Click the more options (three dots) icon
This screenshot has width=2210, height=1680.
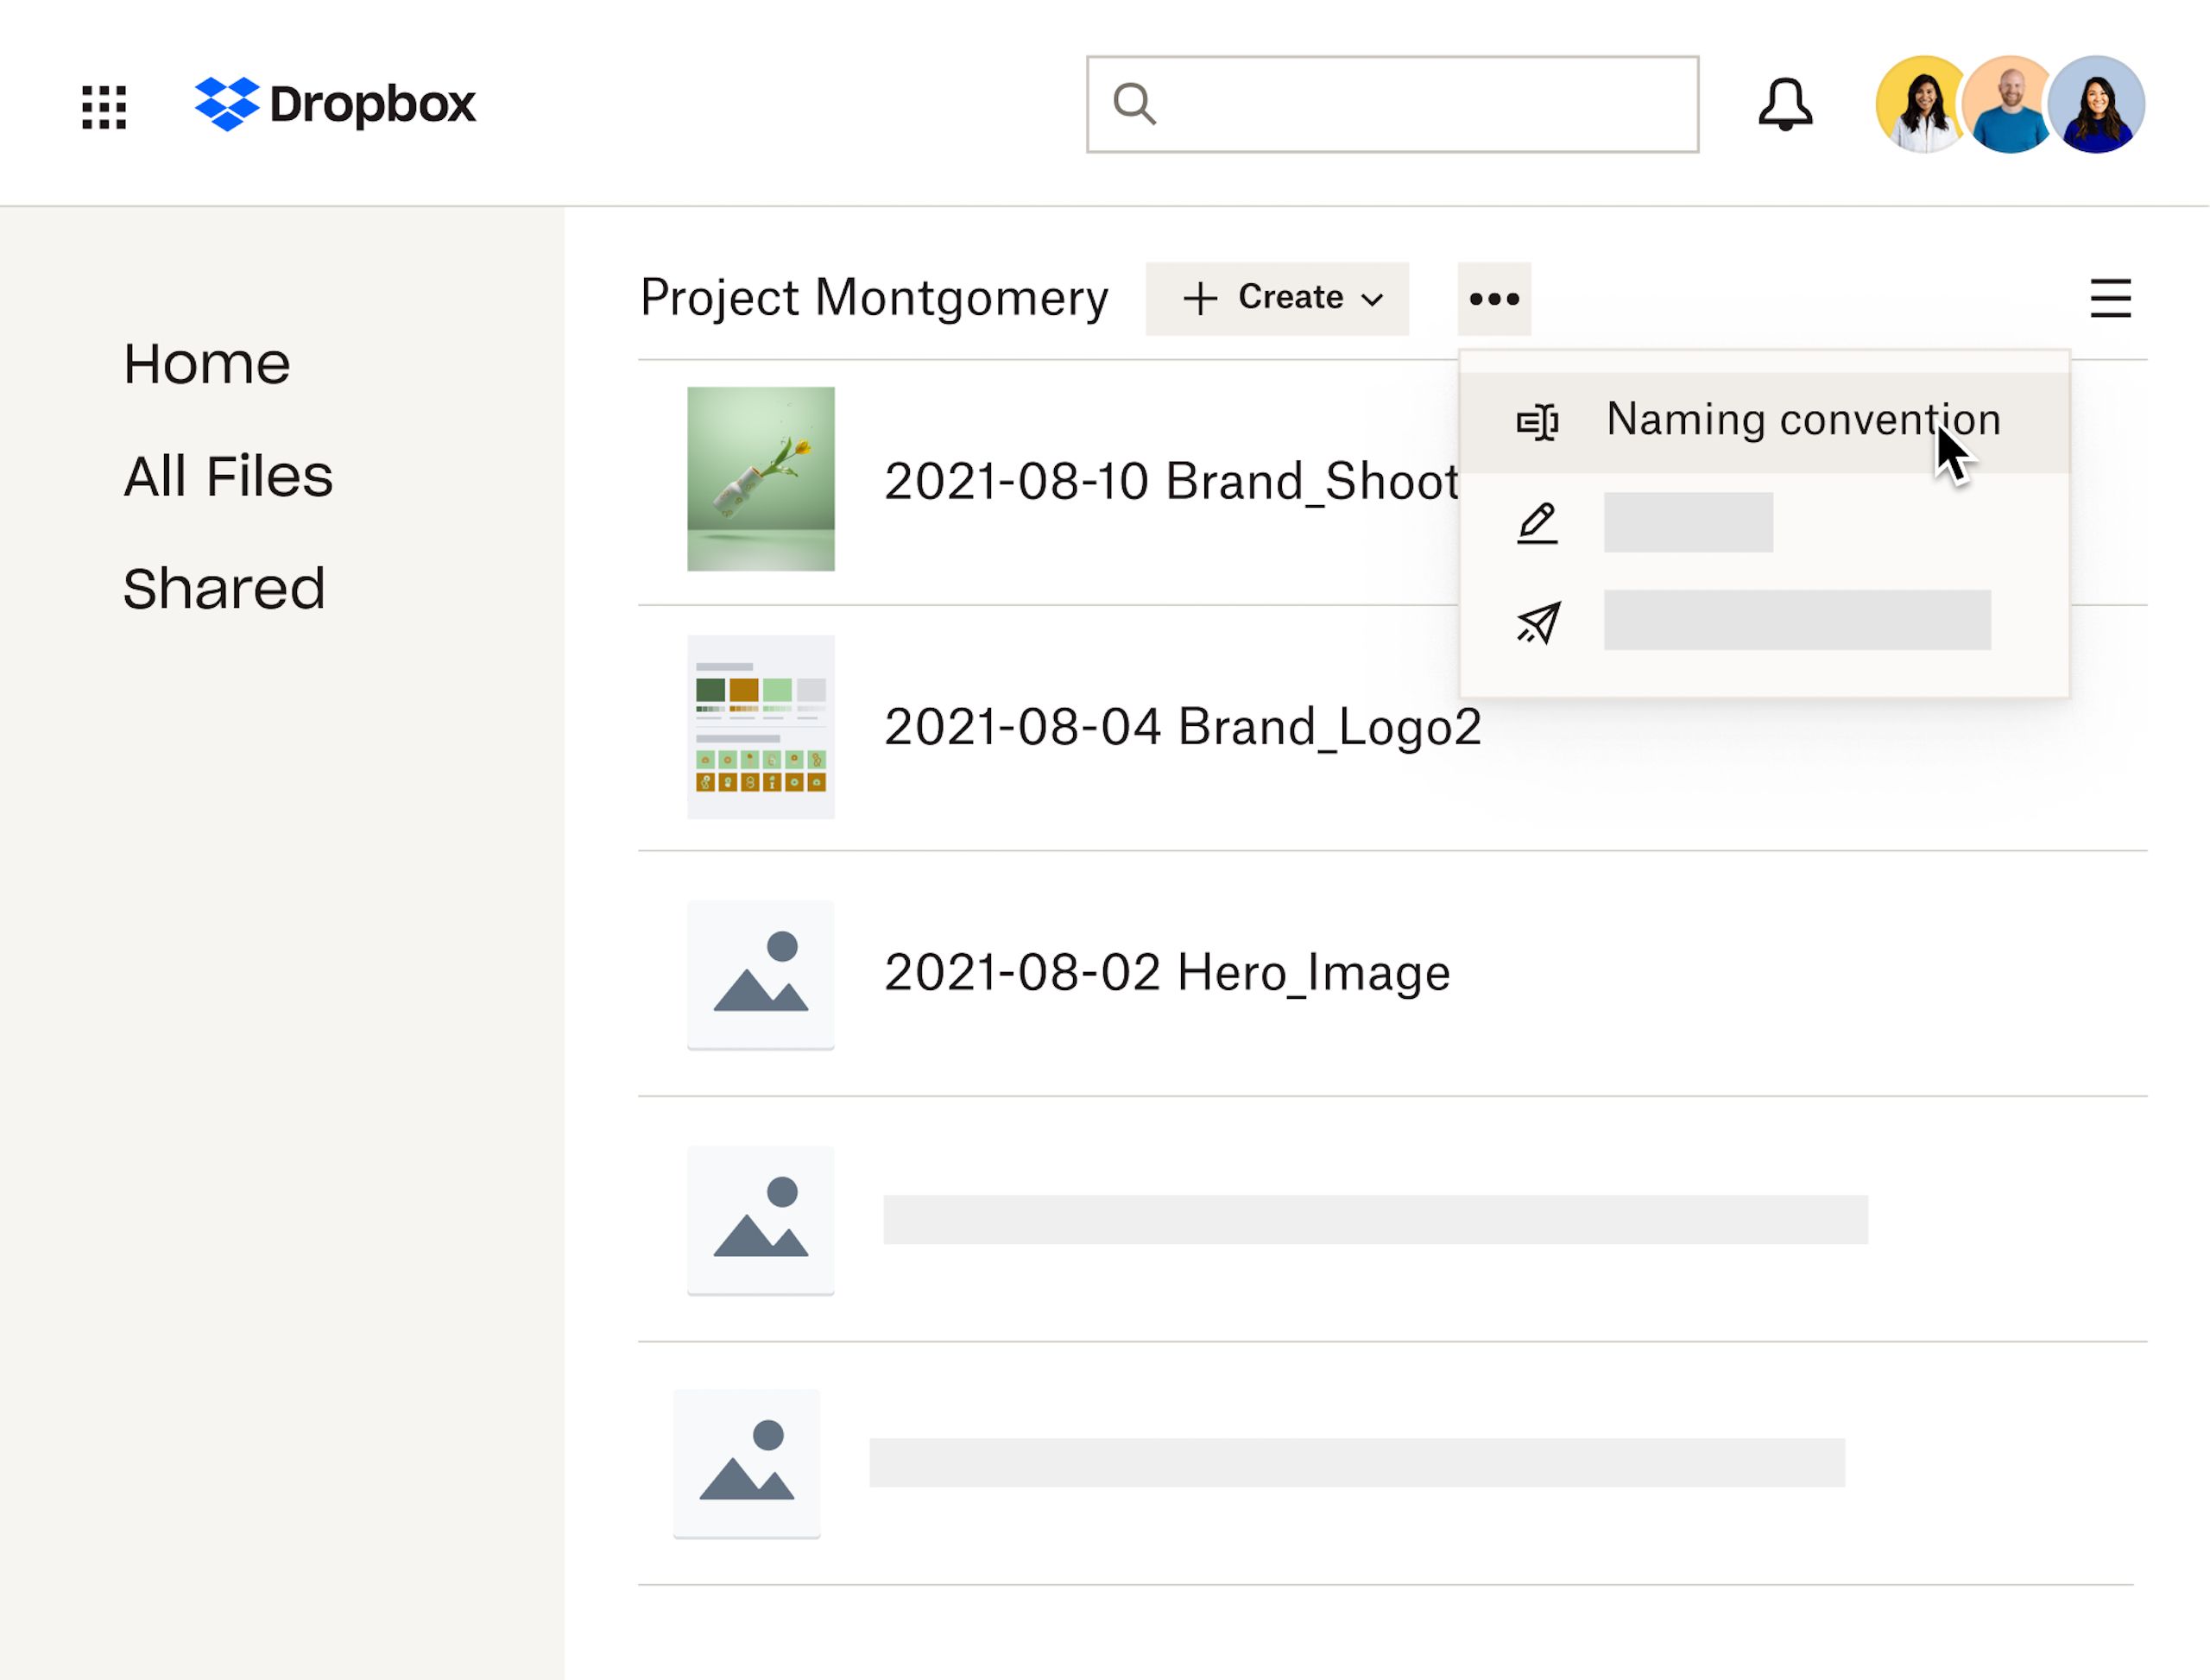1494,296
